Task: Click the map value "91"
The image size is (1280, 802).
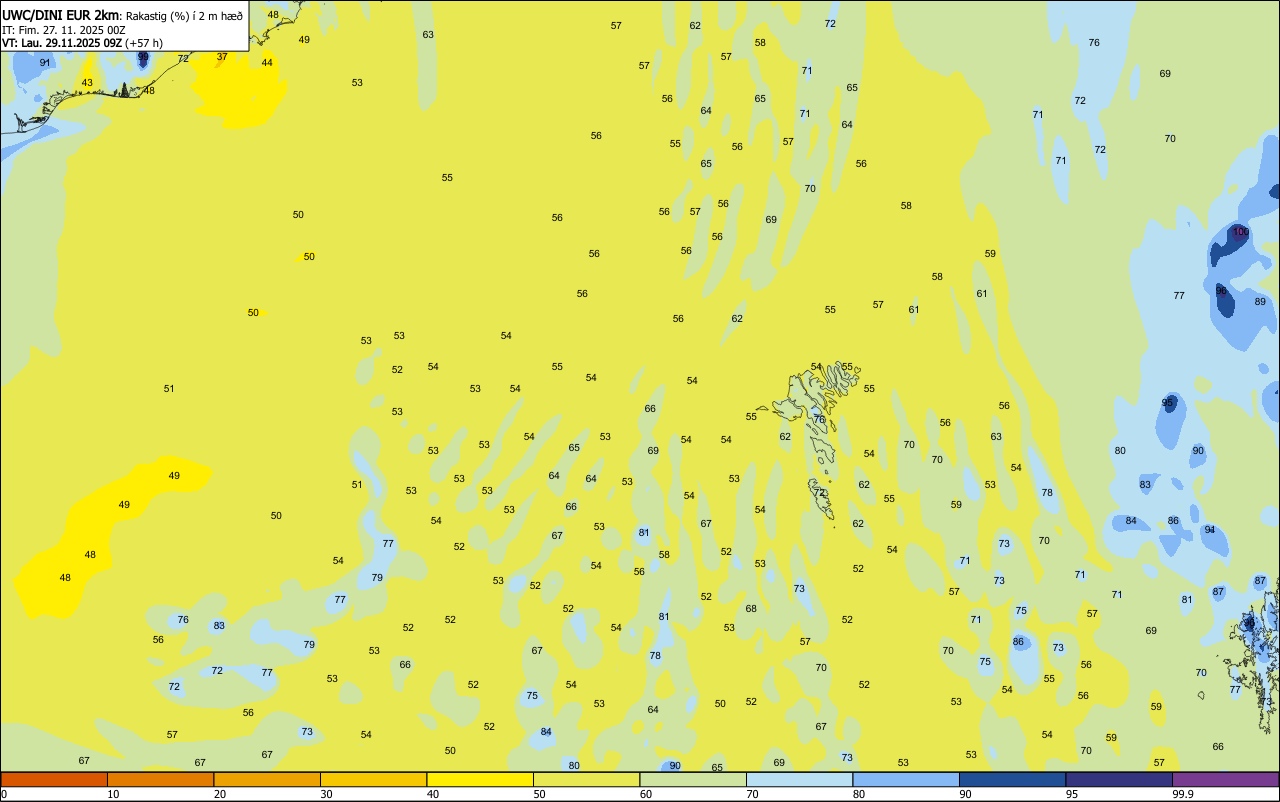Action: coord(45,63)
